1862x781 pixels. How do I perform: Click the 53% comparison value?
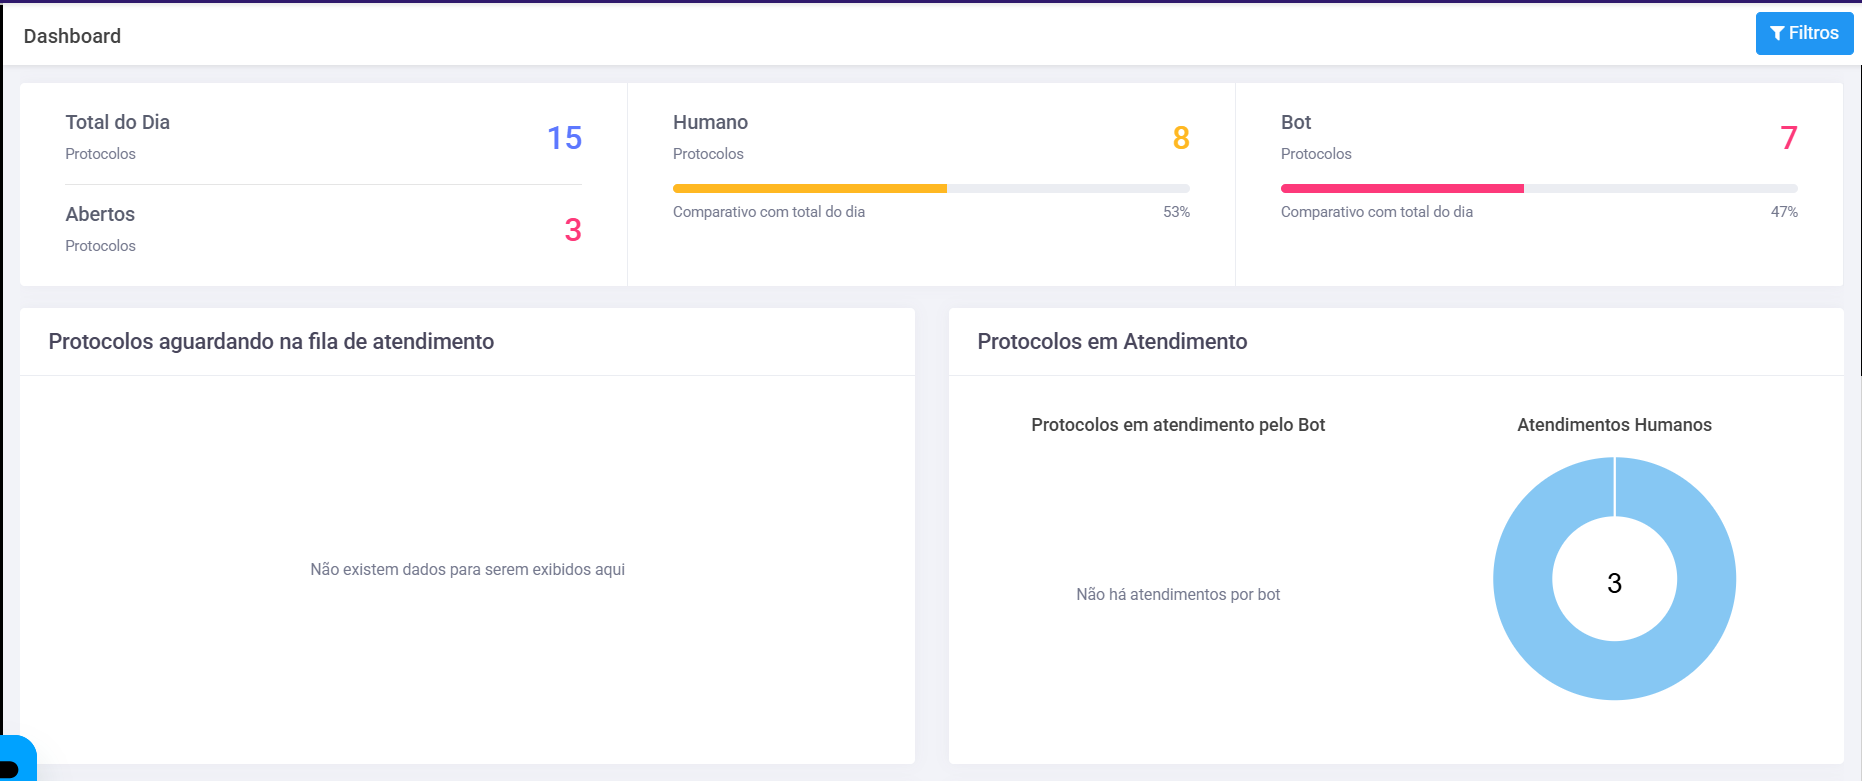(x=1176, y=212)
